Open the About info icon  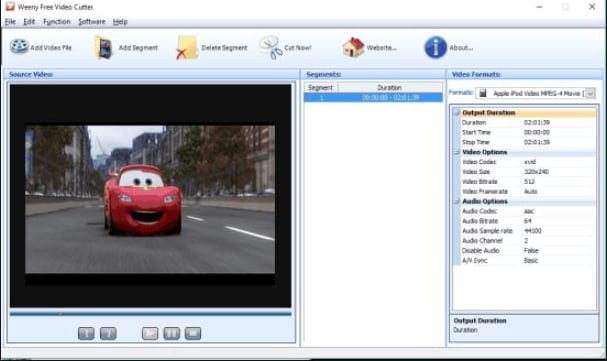[x=436, y=48]
